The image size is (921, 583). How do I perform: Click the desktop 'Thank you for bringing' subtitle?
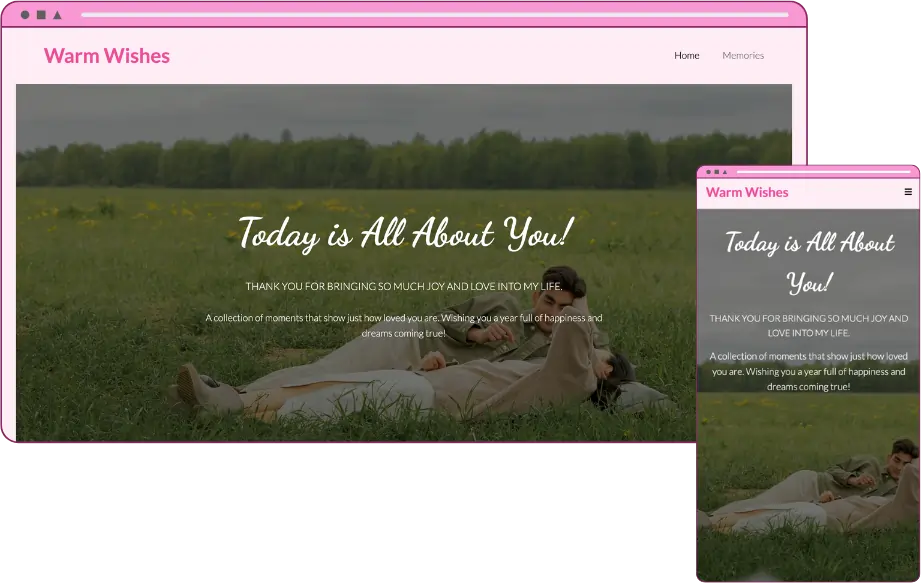click(x=404, y=287)
